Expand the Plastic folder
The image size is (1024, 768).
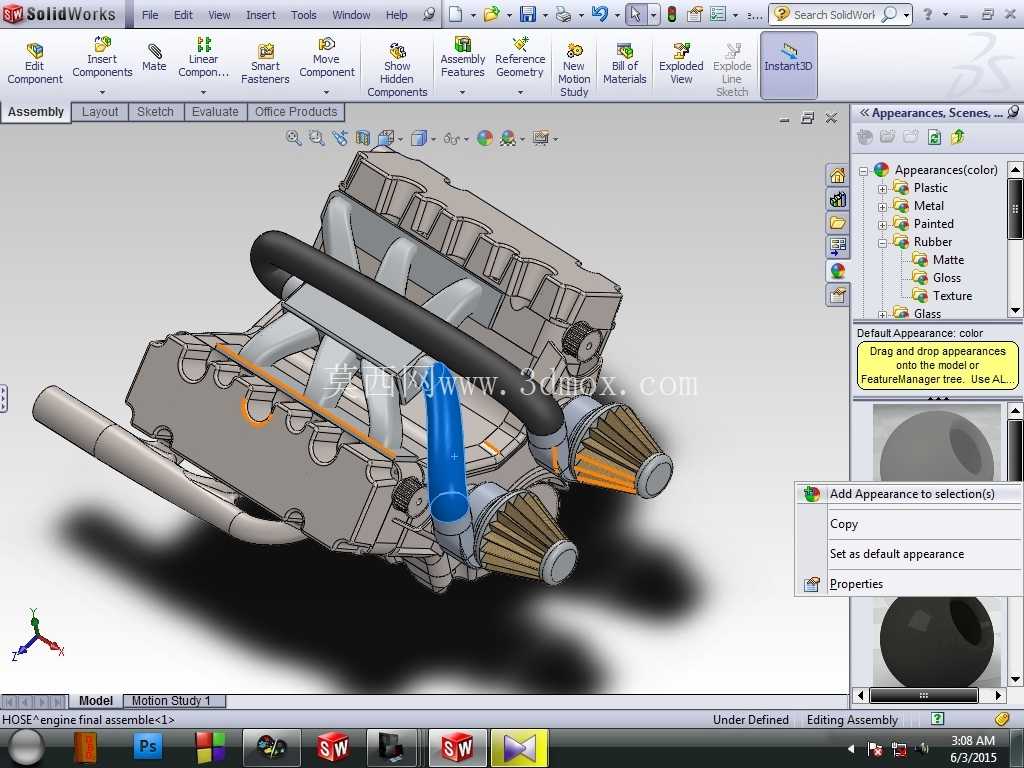tap(882, 189)
